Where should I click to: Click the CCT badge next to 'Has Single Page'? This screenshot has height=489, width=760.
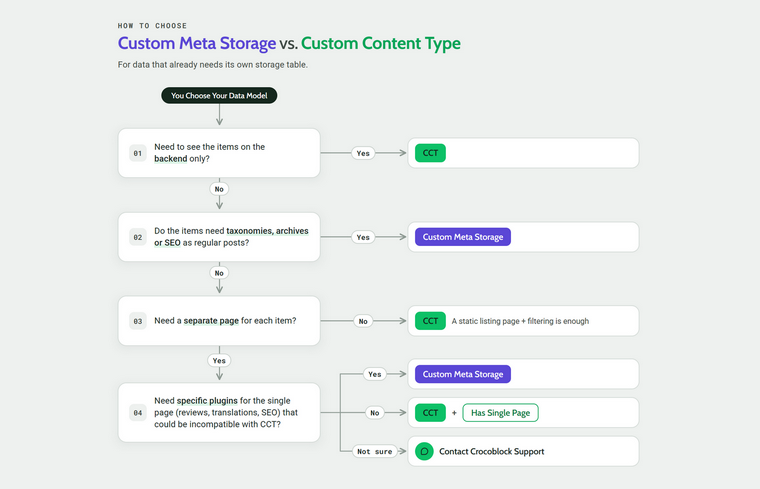[x=430, y=413]
